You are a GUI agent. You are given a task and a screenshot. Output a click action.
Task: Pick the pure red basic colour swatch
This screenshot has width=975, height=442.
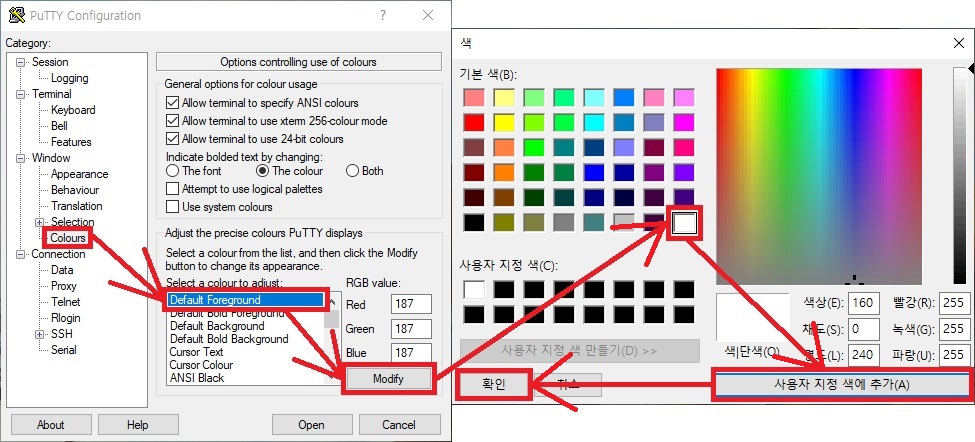coord(474,122)
